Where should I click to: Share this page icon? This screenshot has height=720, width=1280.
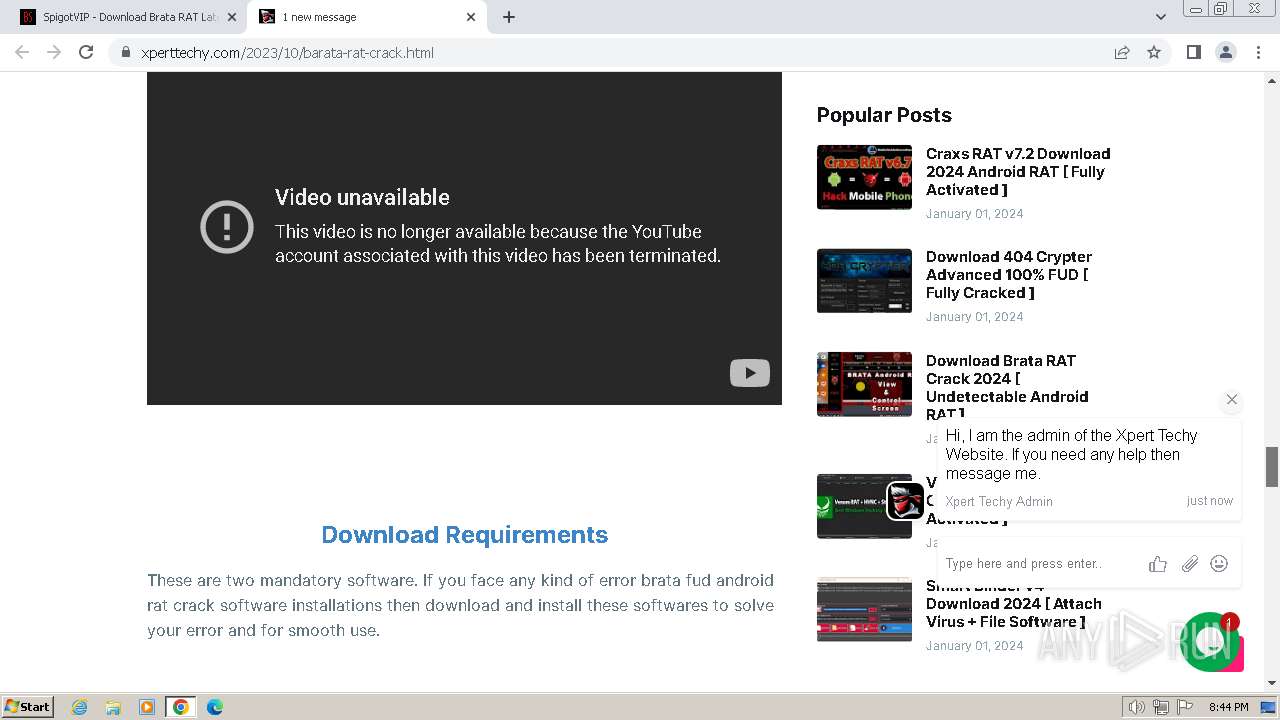click(x=1122, y=53)
